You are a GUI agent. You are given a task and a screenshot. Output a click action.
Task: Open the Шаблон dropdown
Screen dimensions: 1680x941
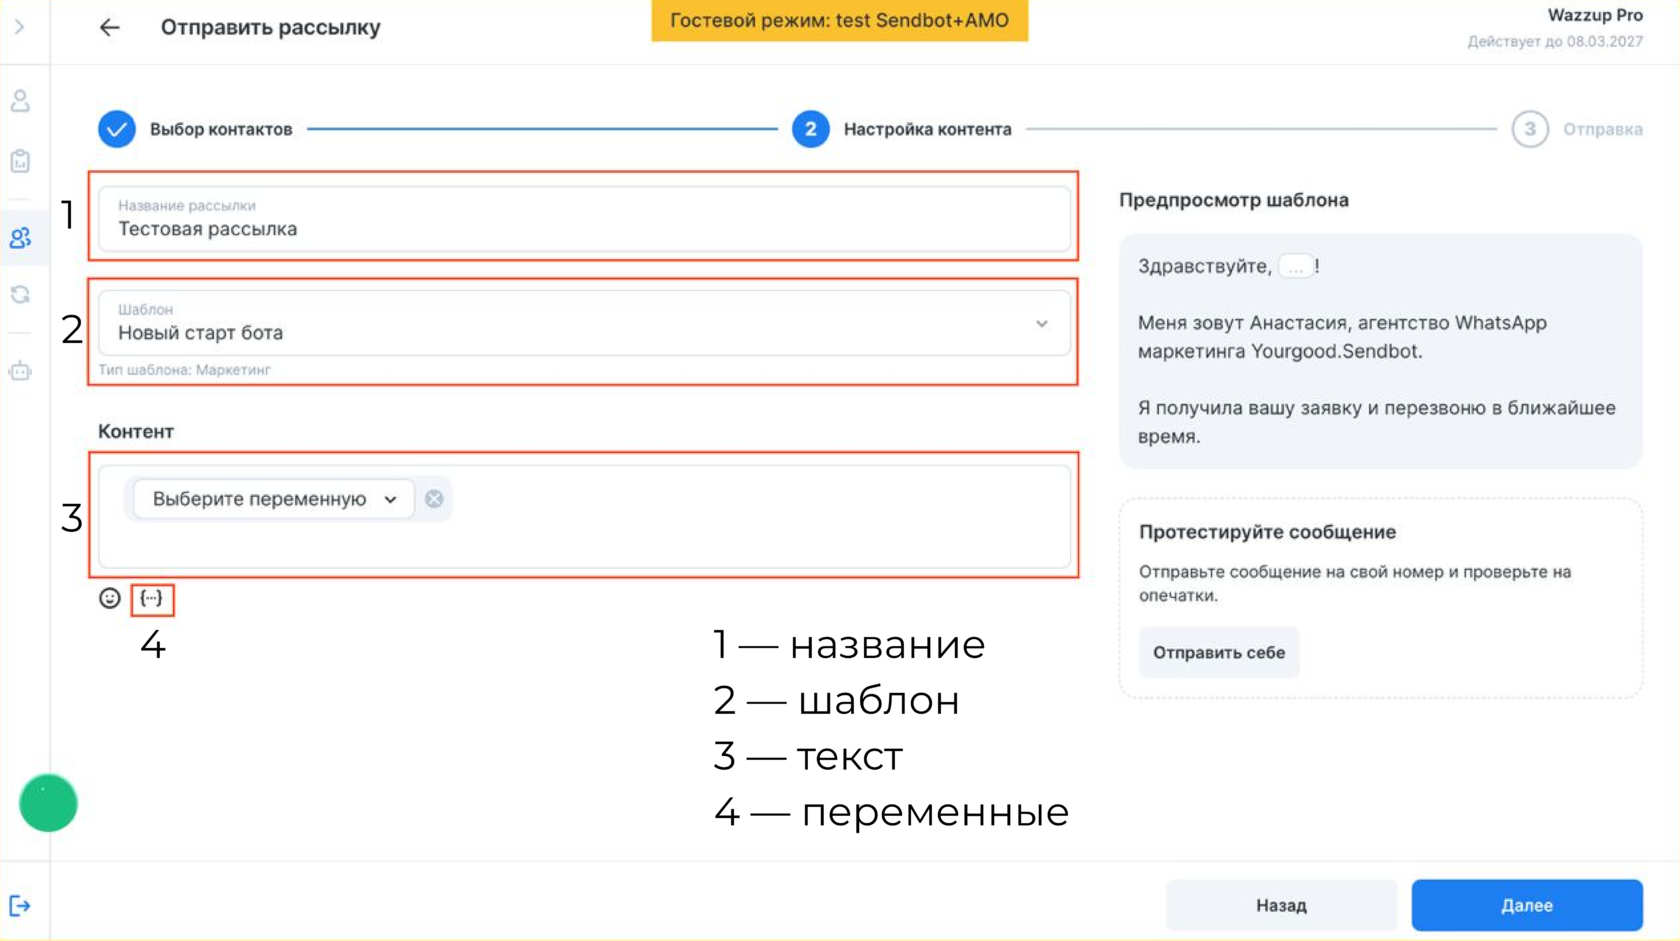point(584,323)
